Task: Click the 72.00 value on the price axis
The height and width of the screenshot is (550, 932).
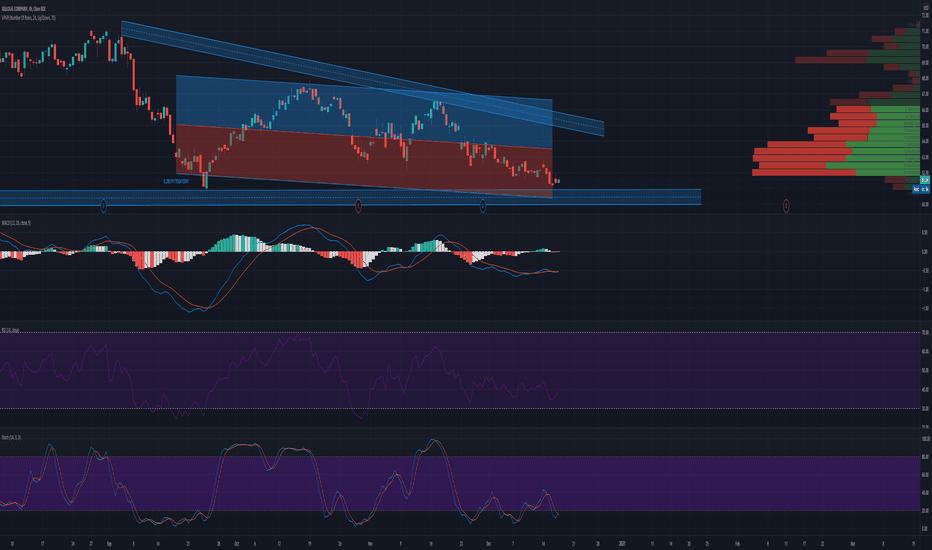Action: click(925, 15)
